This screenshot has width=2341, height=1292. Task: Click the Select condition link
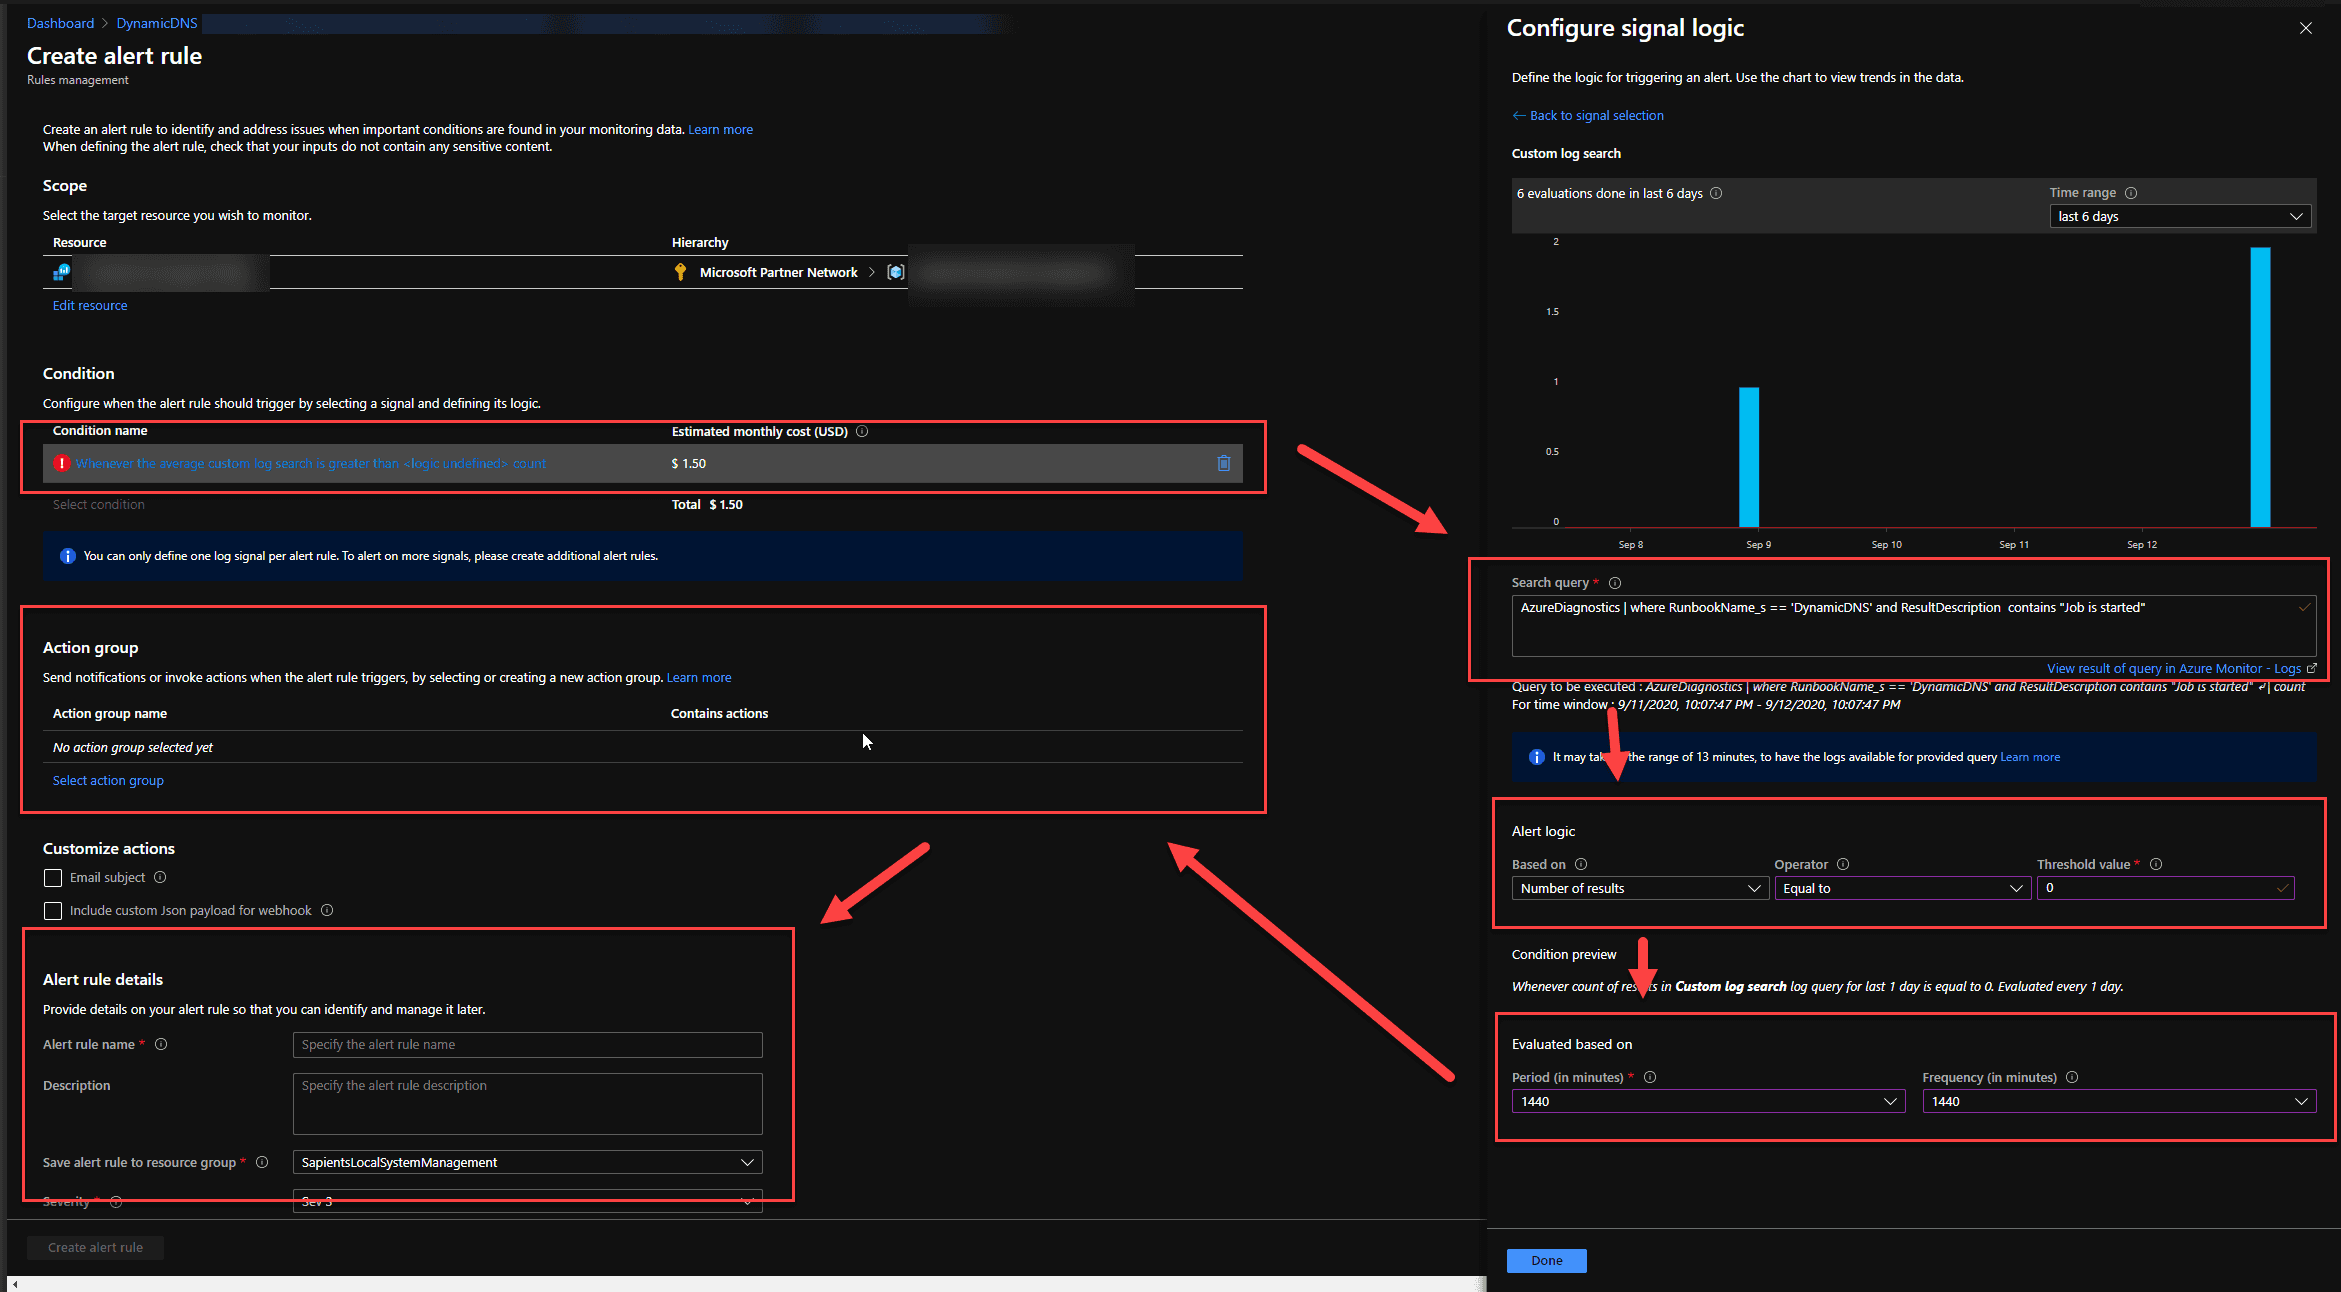(99, 504)
